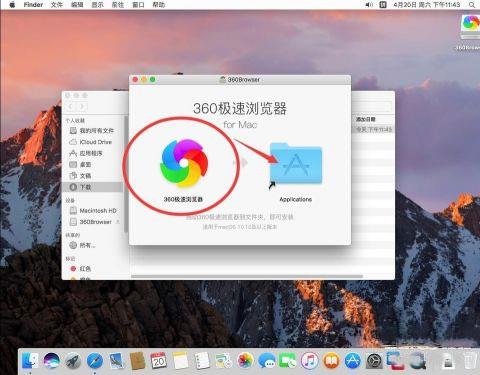480x375 pixels.
Task: Open Spotlight search magnifier in menu bar
Action: click(472, 5)
